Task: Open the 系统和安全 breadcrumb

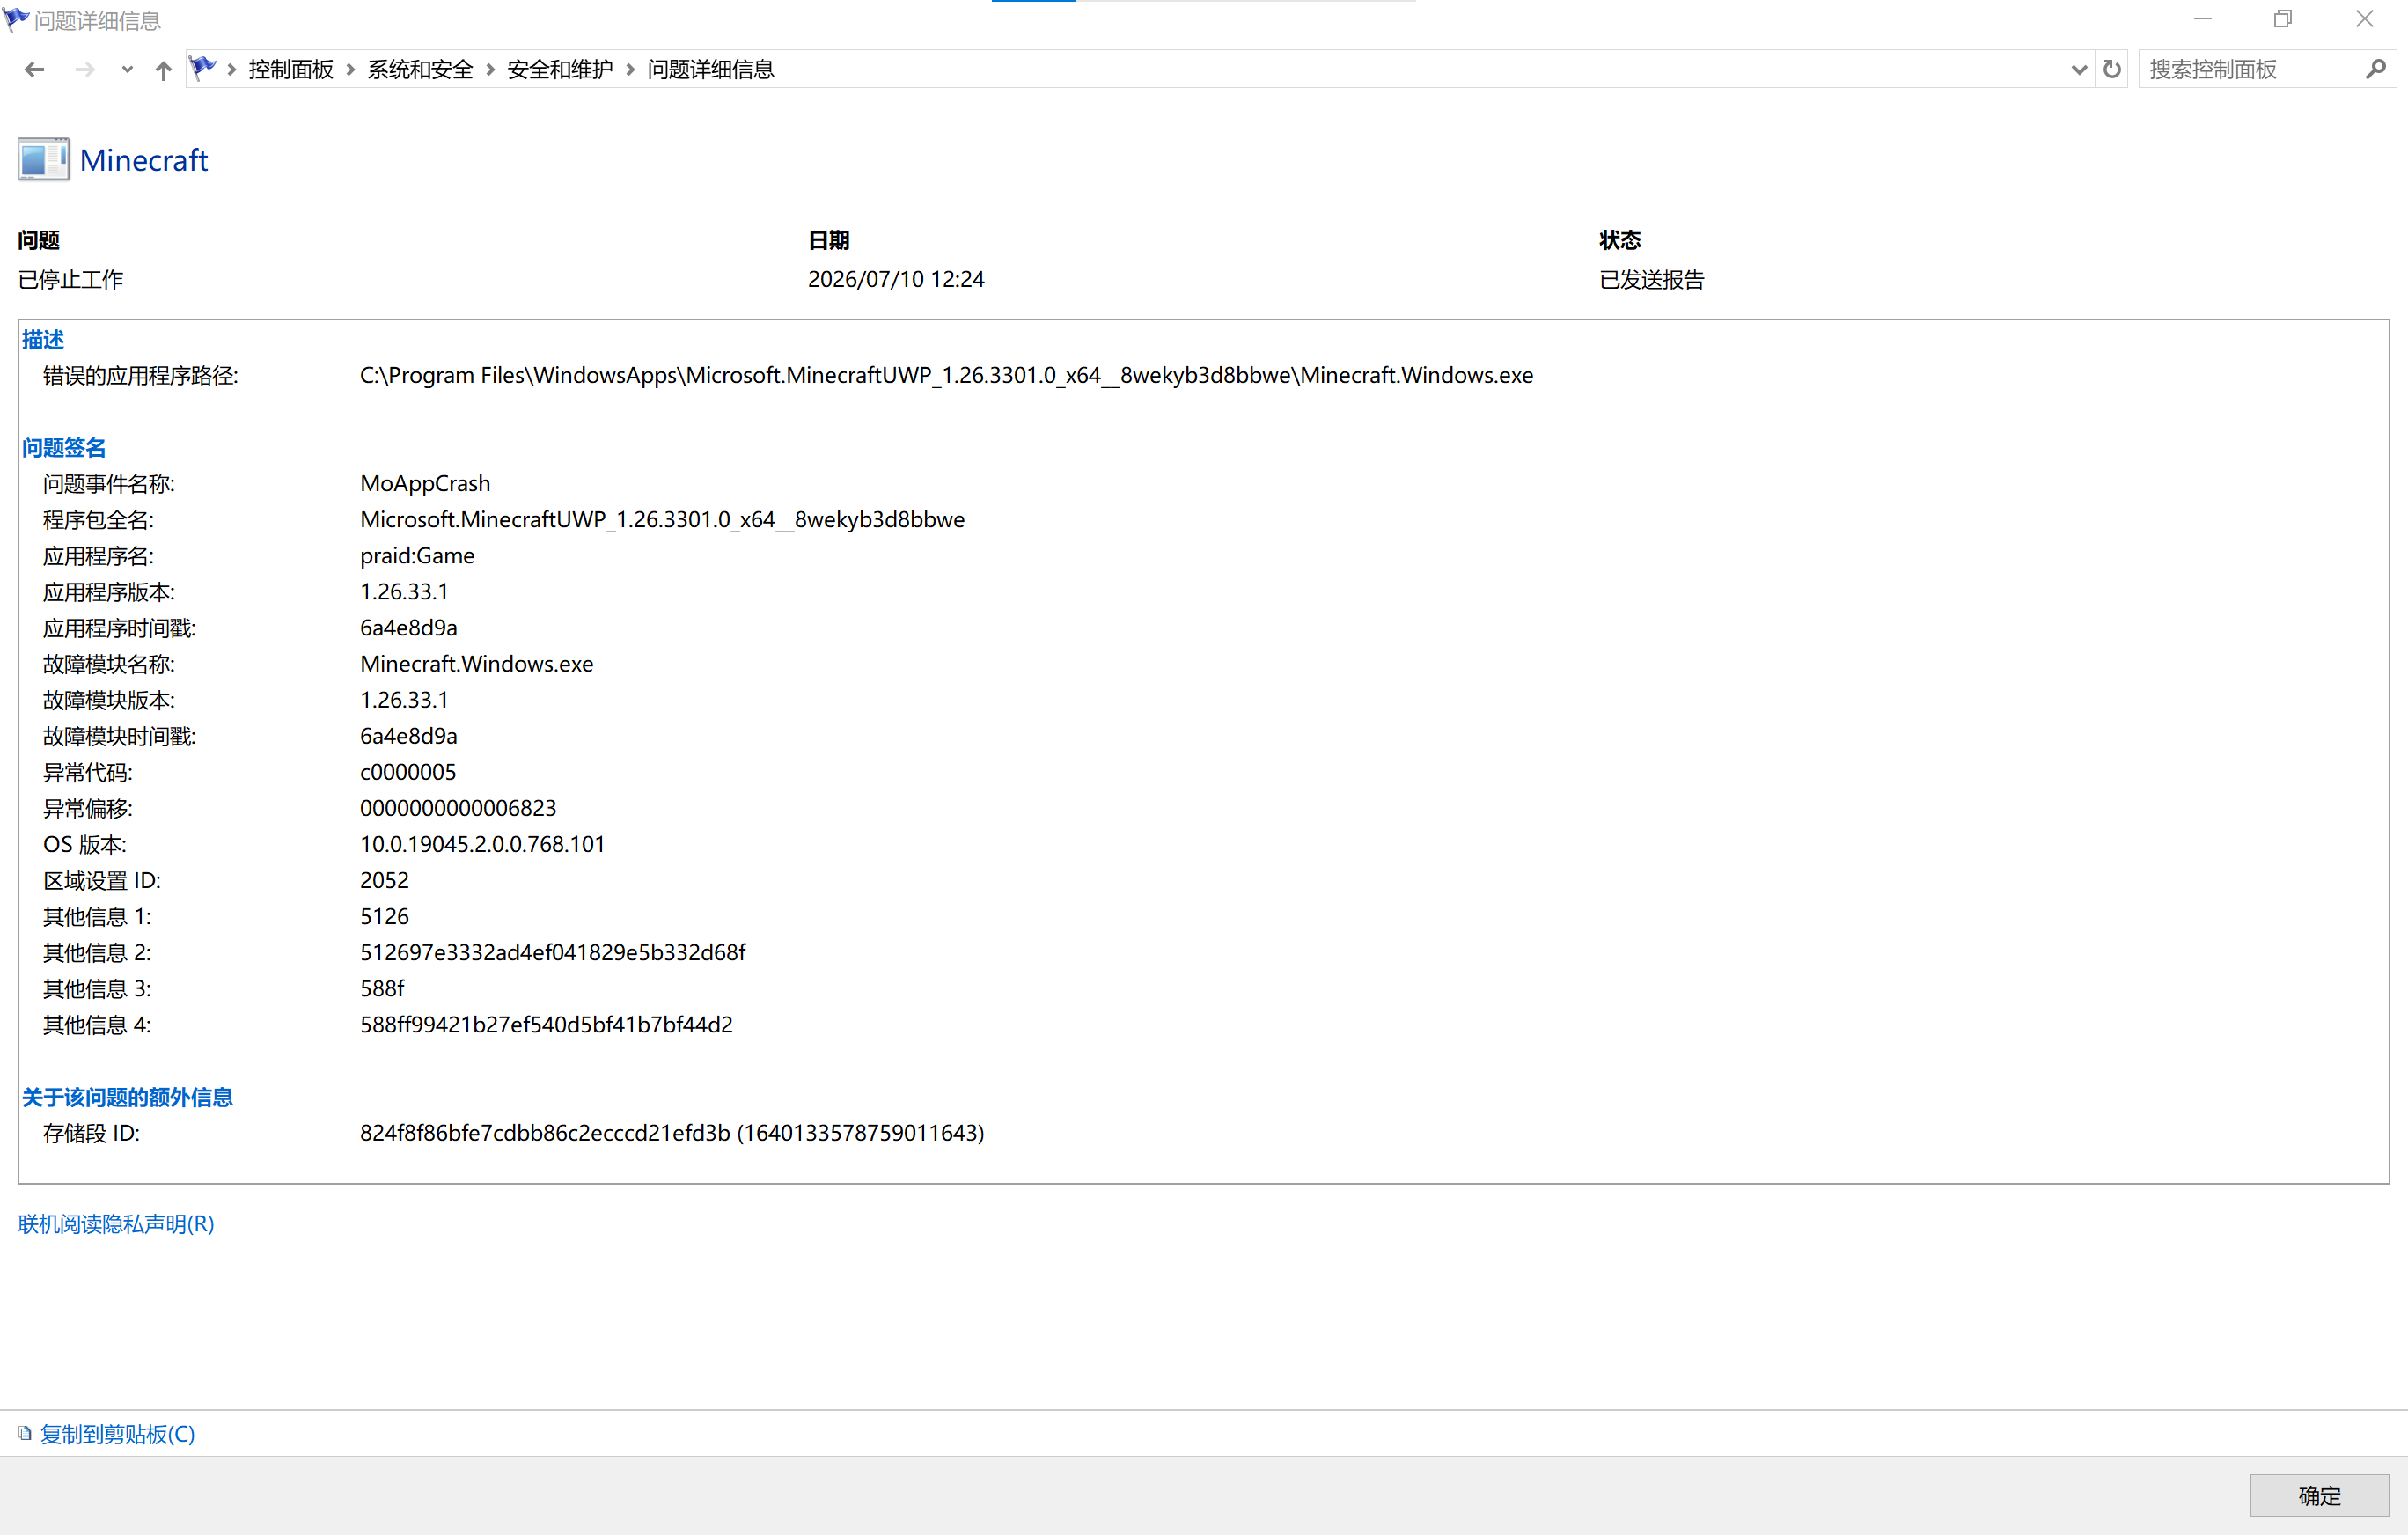Action: pyautogui.click(x=420, y=69)
